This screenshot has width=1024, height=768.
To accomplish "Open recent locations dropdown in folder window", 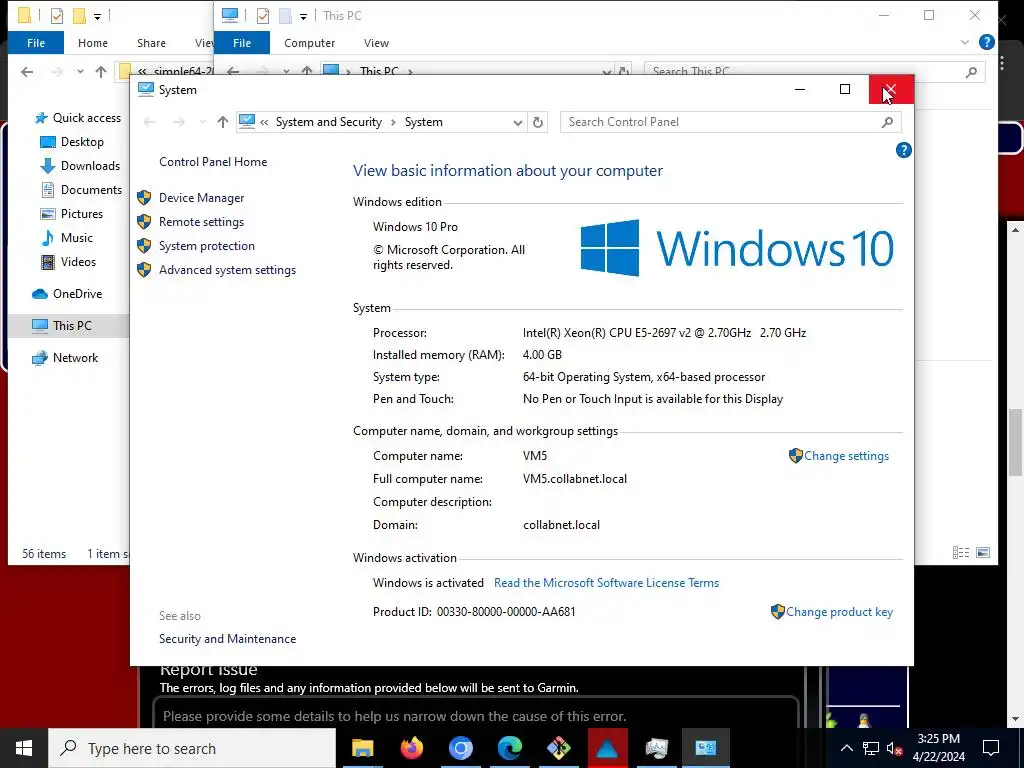I will pyautogui.click(x=80, y=72).
